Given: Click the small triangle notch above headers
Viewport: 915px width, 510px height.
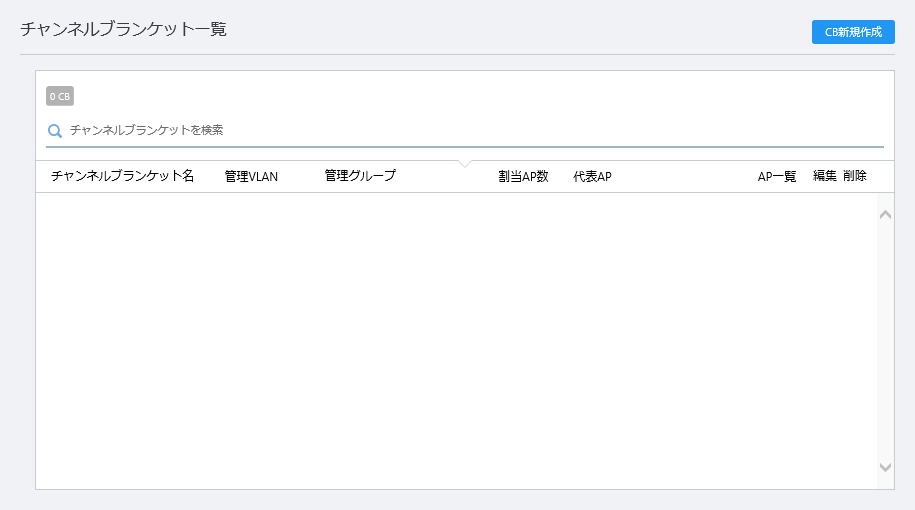Looking at the screenshot, I should (x=465, y=164).
